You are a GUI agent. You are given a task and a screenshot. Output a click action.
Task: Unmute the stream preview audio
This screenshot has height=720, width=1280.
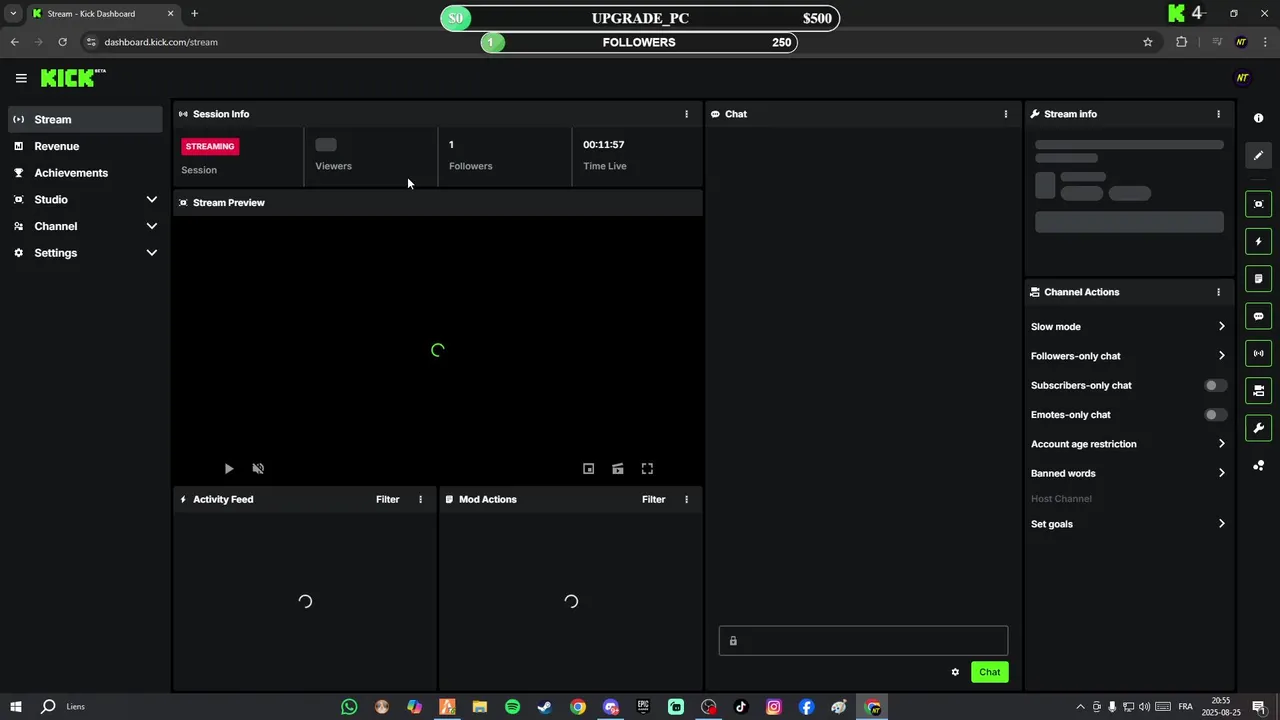(258, 468)
